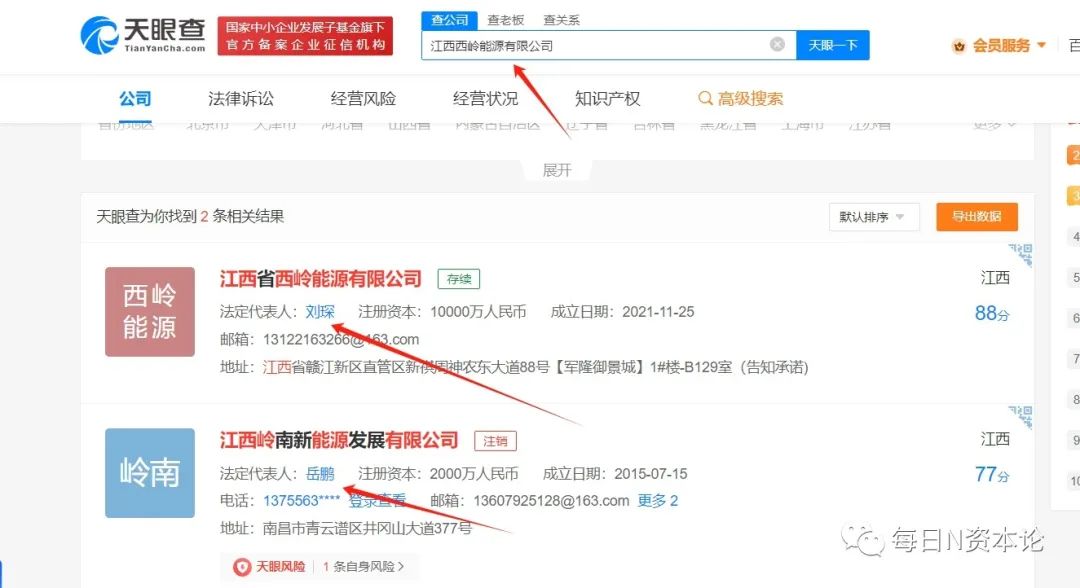Clear the search box with the X icon
Screen dimensions: 1080x588
777,45
